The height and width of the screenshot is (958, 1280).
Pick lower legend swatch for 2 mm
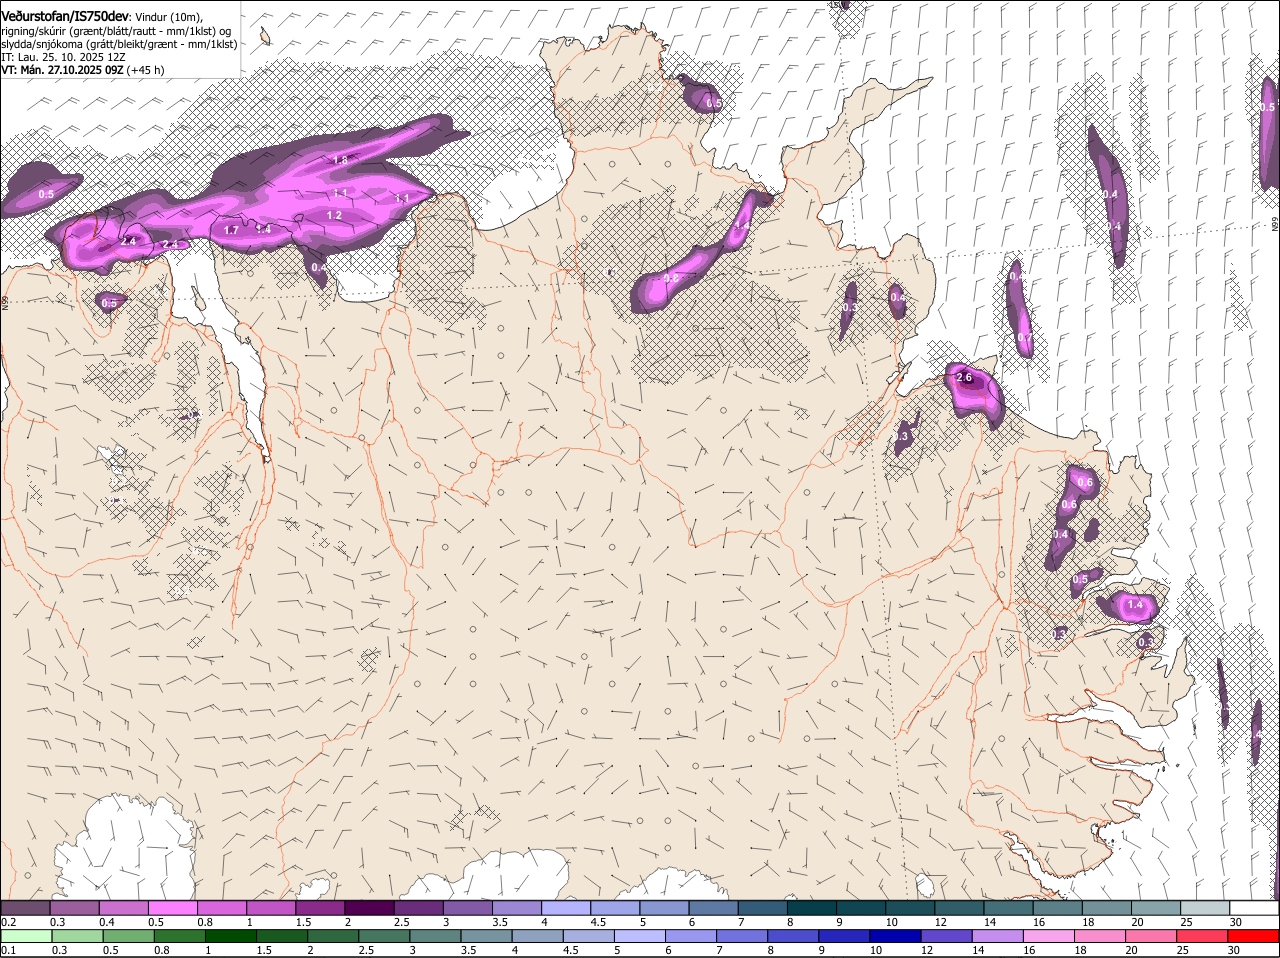coord(335,936)
